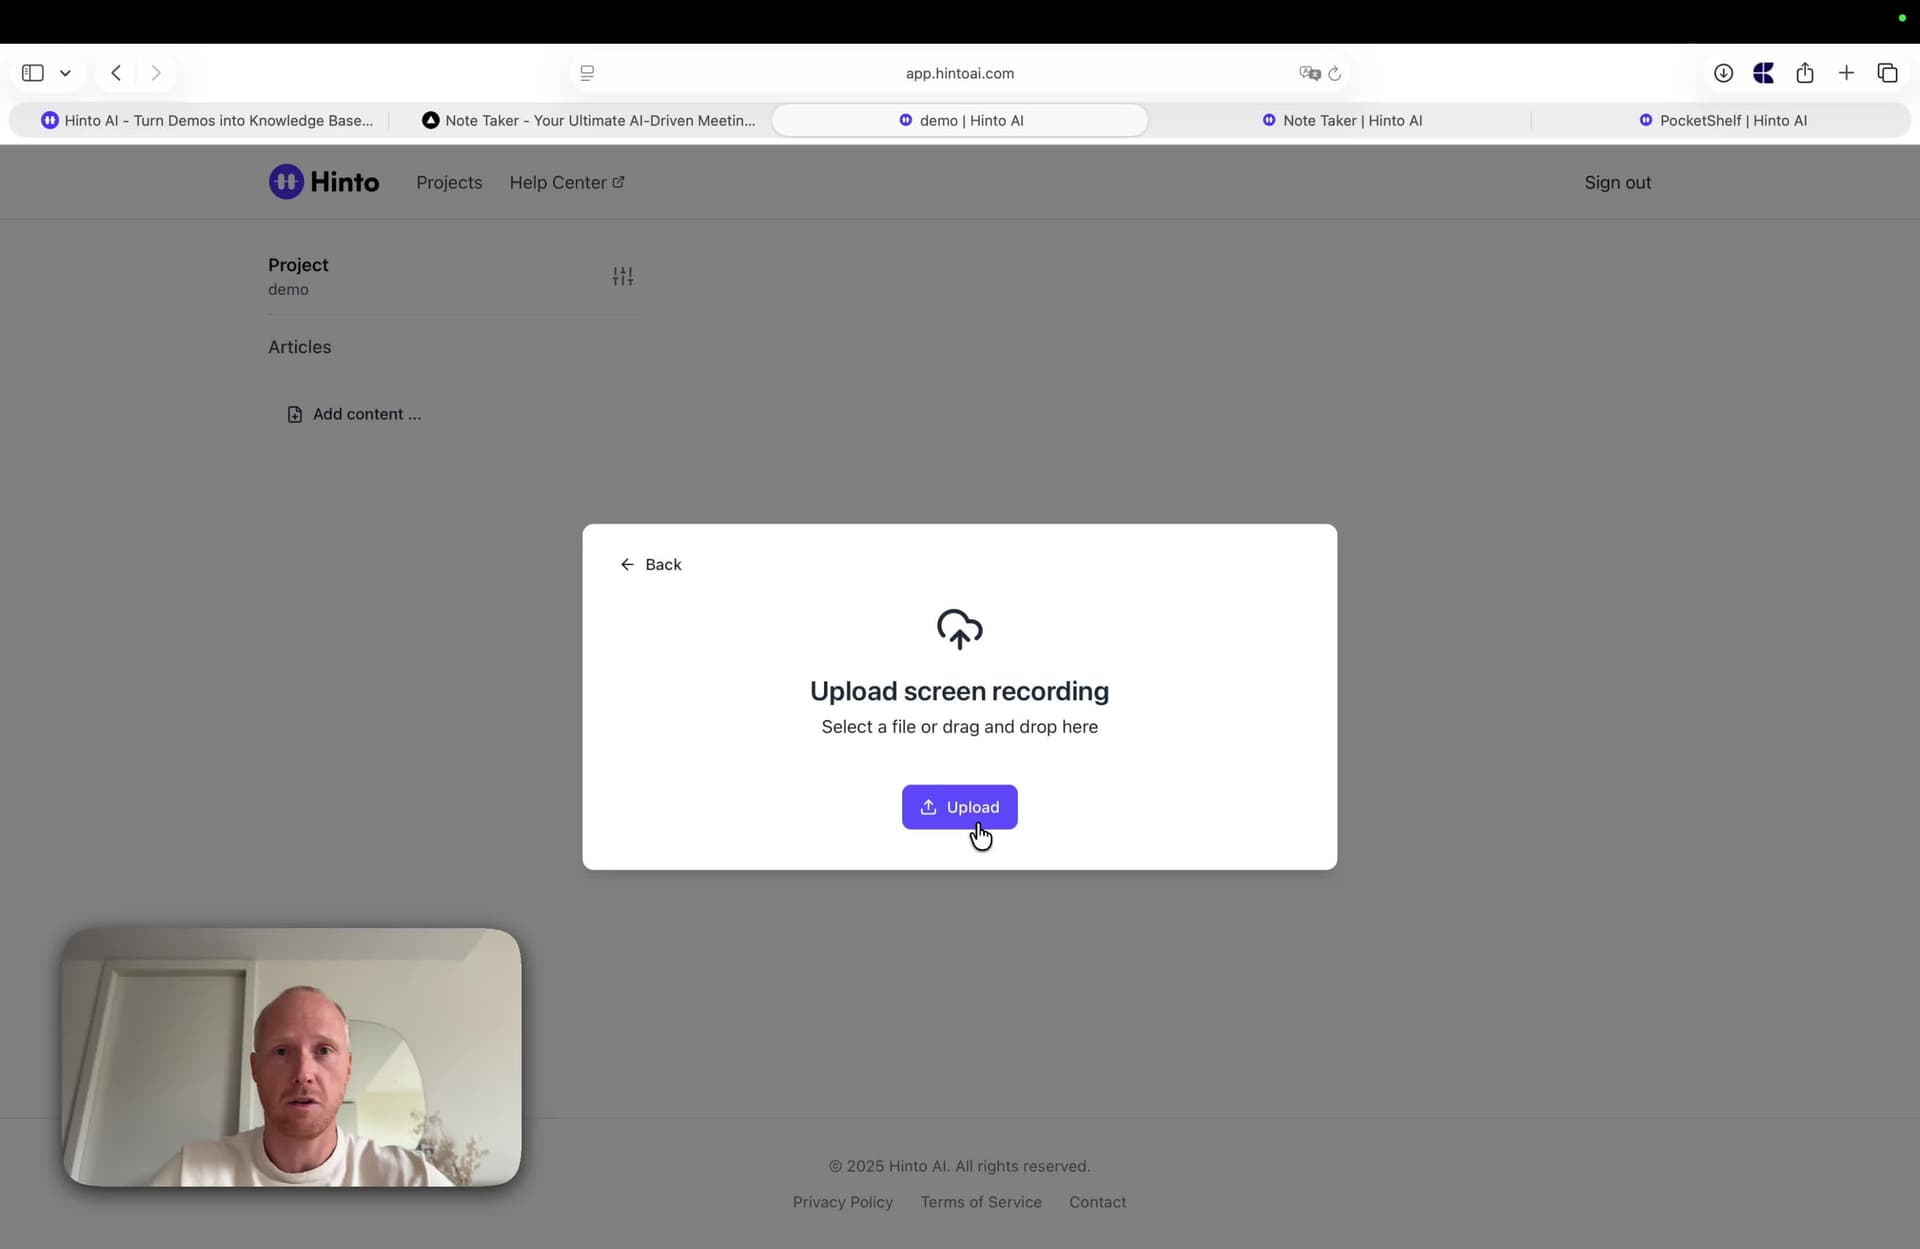
Task: Click the Safari reload page icon
Action: [1334, 73]
